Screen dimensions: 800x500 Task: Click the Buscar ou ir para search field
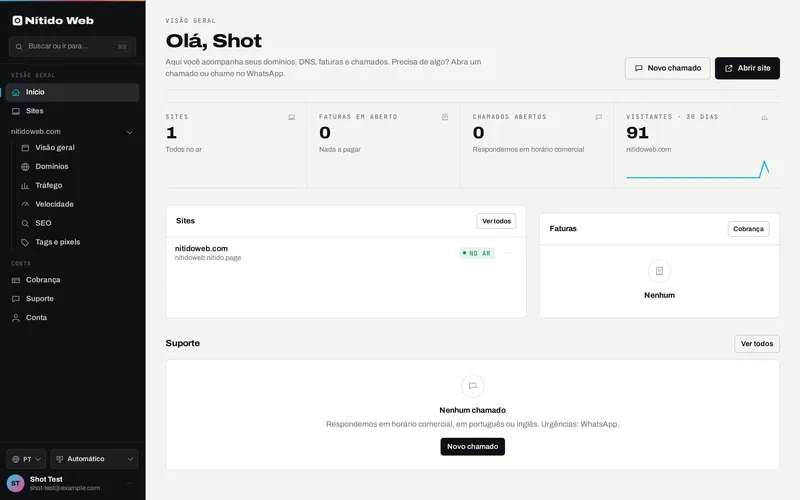pos(72,46)
